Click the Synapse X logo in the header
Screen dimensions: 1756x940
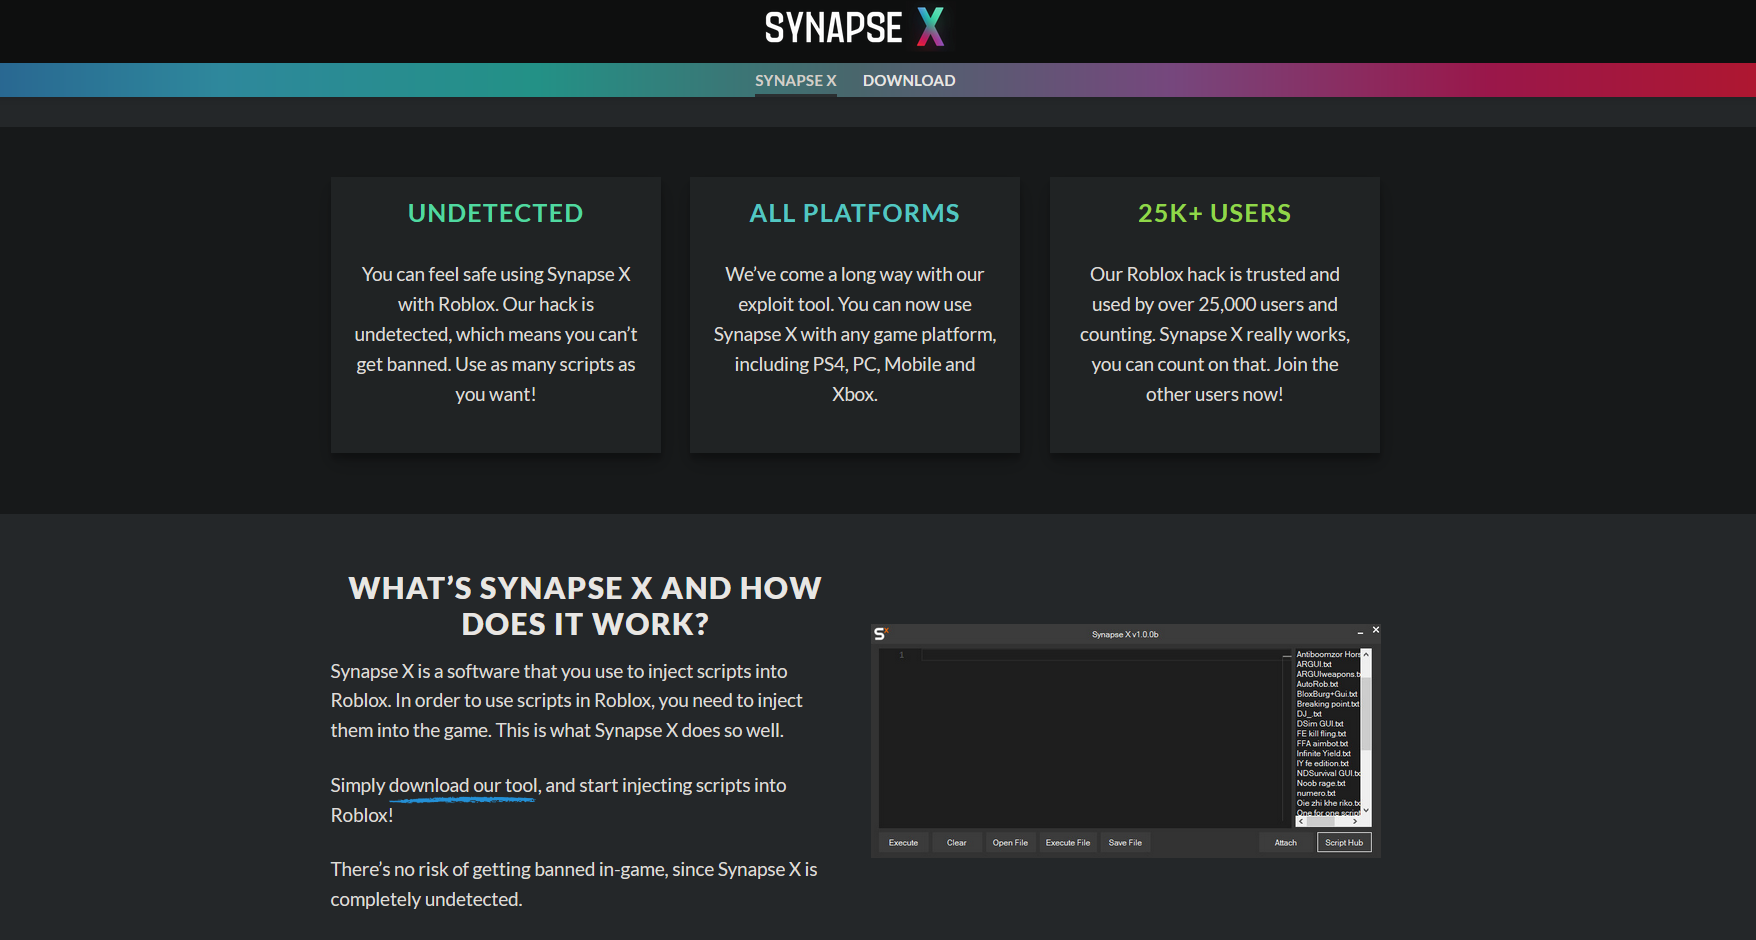tap(854, 28)
